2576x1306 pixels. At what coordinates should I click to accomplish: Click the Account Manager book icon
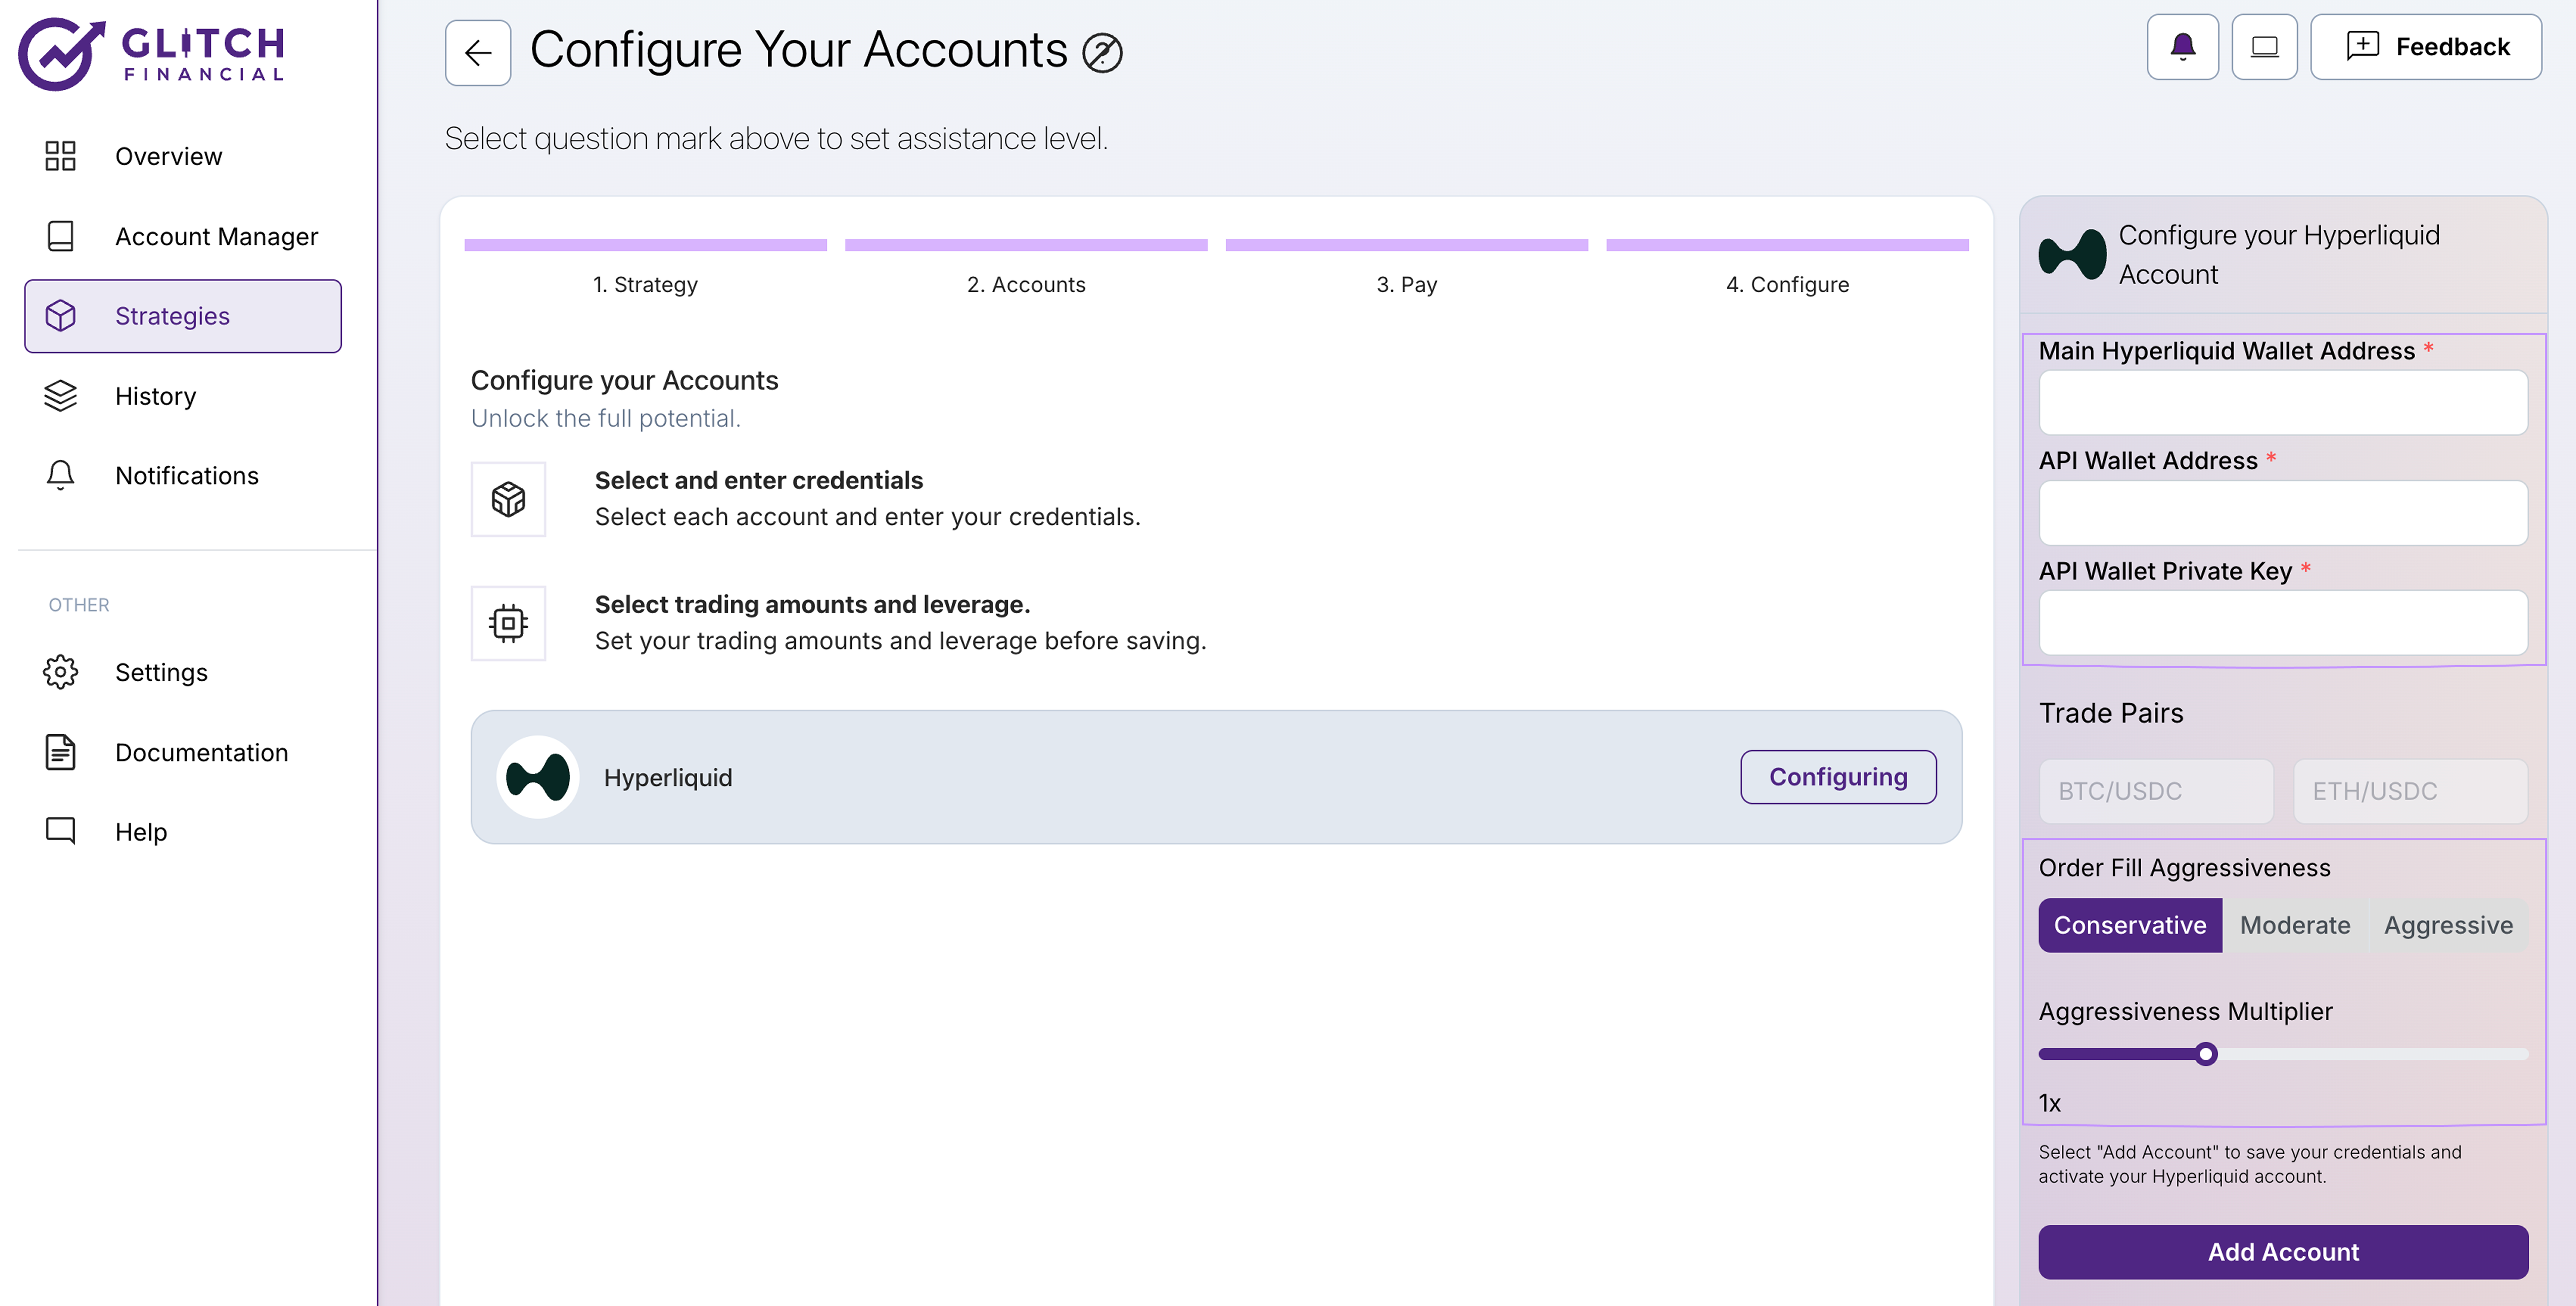pos(60,236)
